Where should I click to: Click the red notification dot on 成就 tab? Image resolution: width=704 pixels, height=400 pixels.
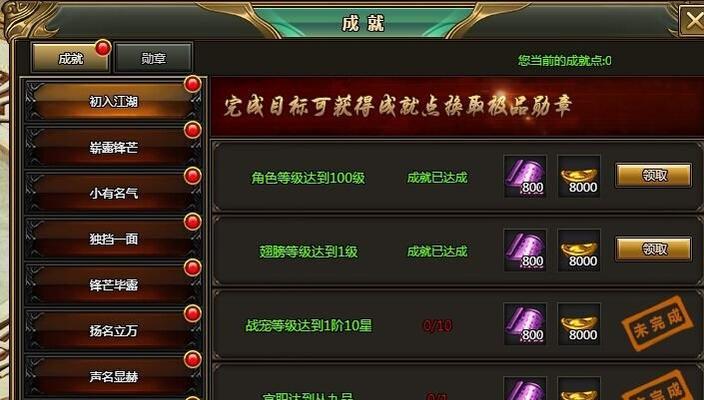103,48
